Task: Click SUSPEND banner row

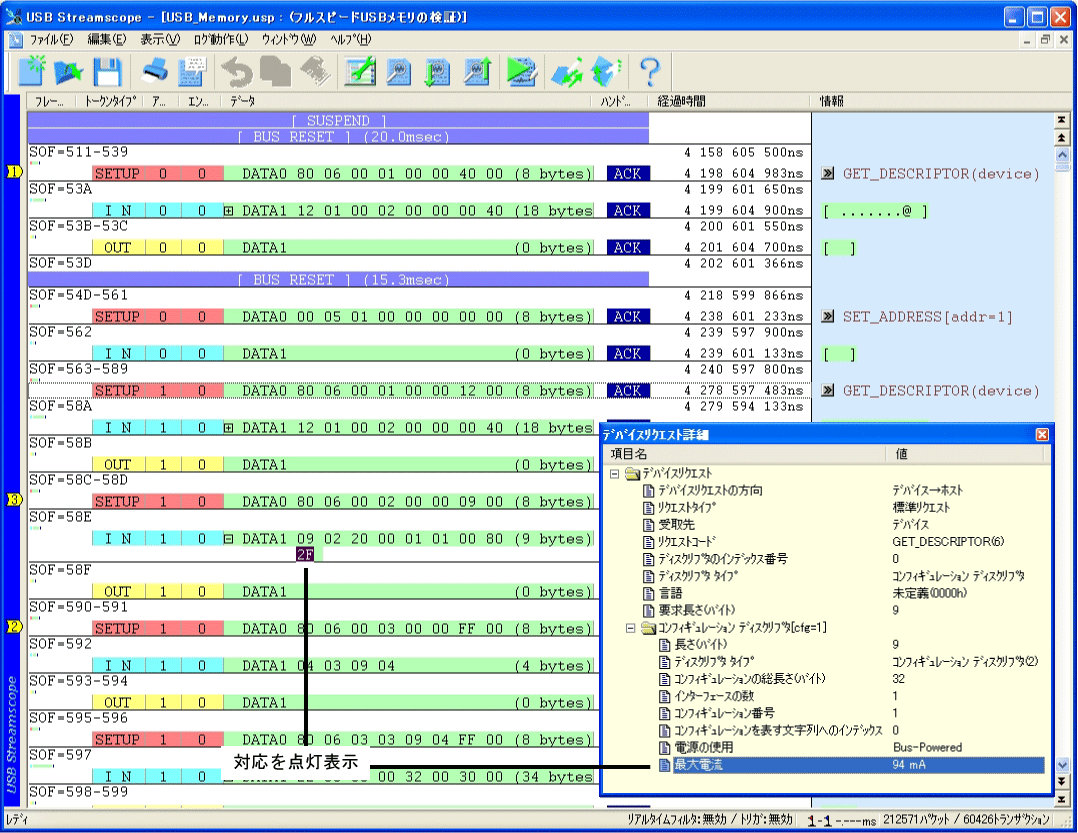Action: pos(338,120)
